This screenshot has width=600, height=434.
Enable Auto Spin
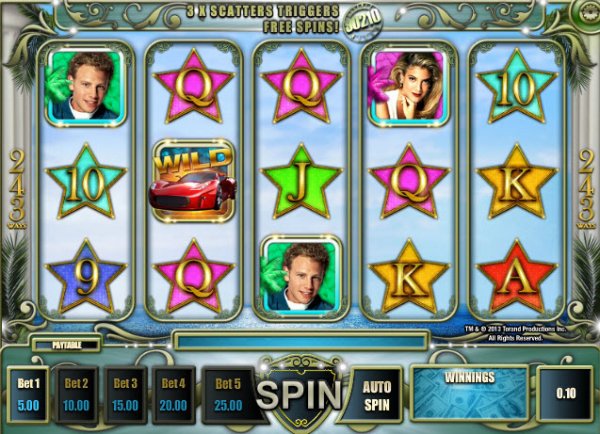(377, 395)
